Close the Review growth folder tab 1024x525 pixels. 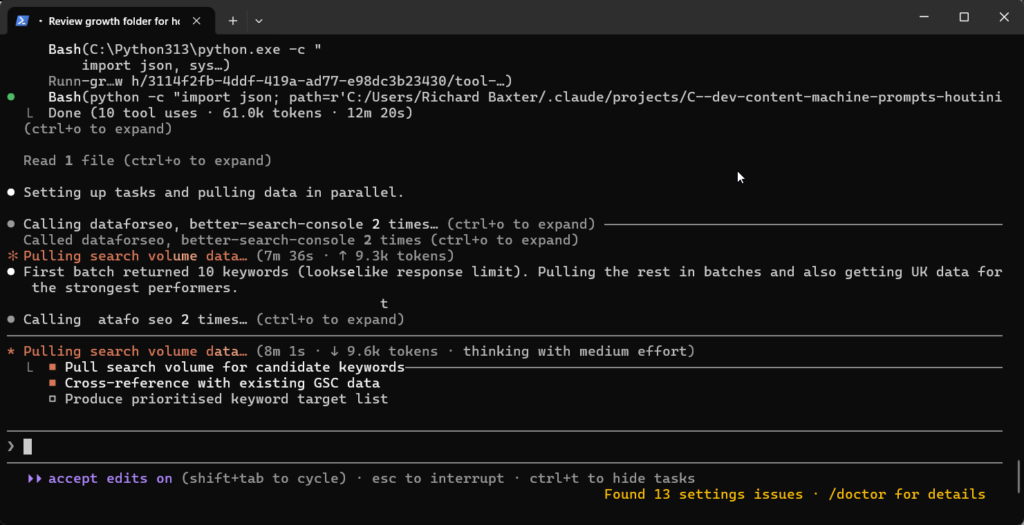196,20
